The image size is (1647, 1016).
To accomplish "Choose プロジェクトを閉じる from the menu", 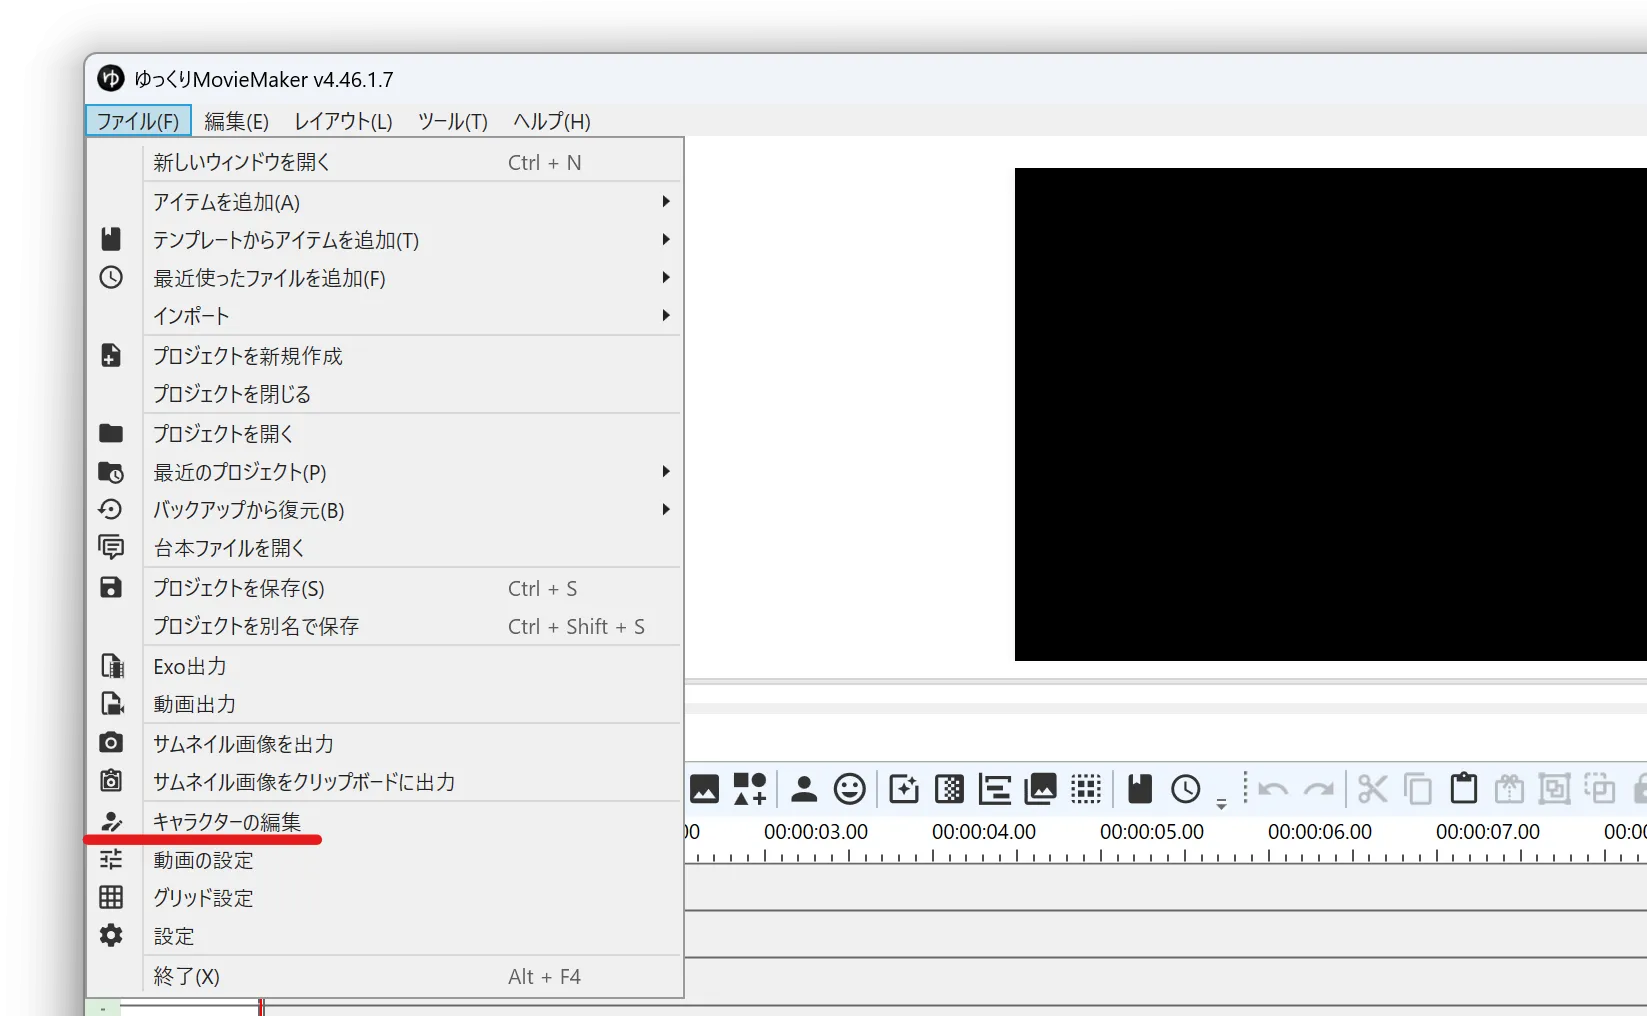I will [x=385, y=394].
